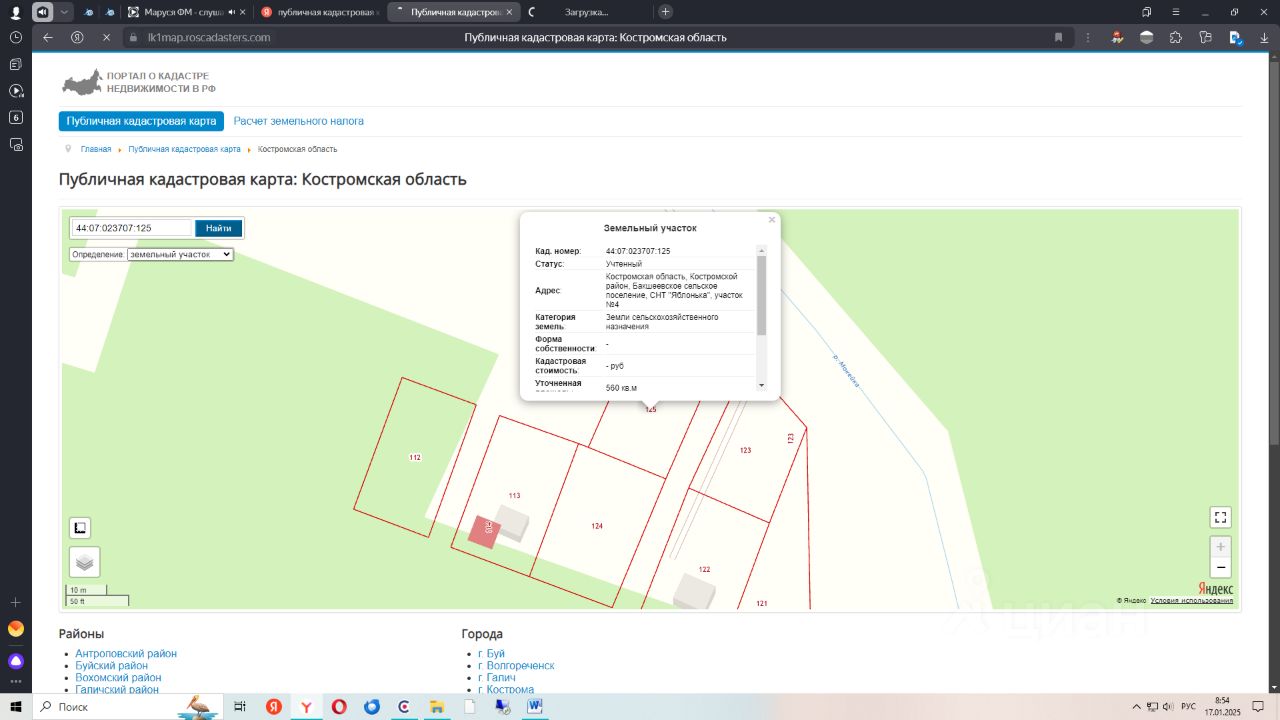Viewport: 1280px width, 720px height.
Task: Switch to the Маруся ФМ browser tab
Action: (x=186, y=12)
